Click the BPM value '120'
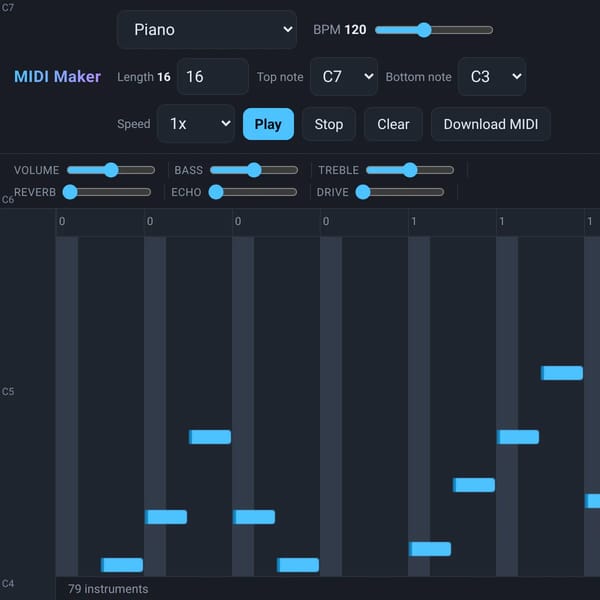The image size is (600, 600). (355, 29)
